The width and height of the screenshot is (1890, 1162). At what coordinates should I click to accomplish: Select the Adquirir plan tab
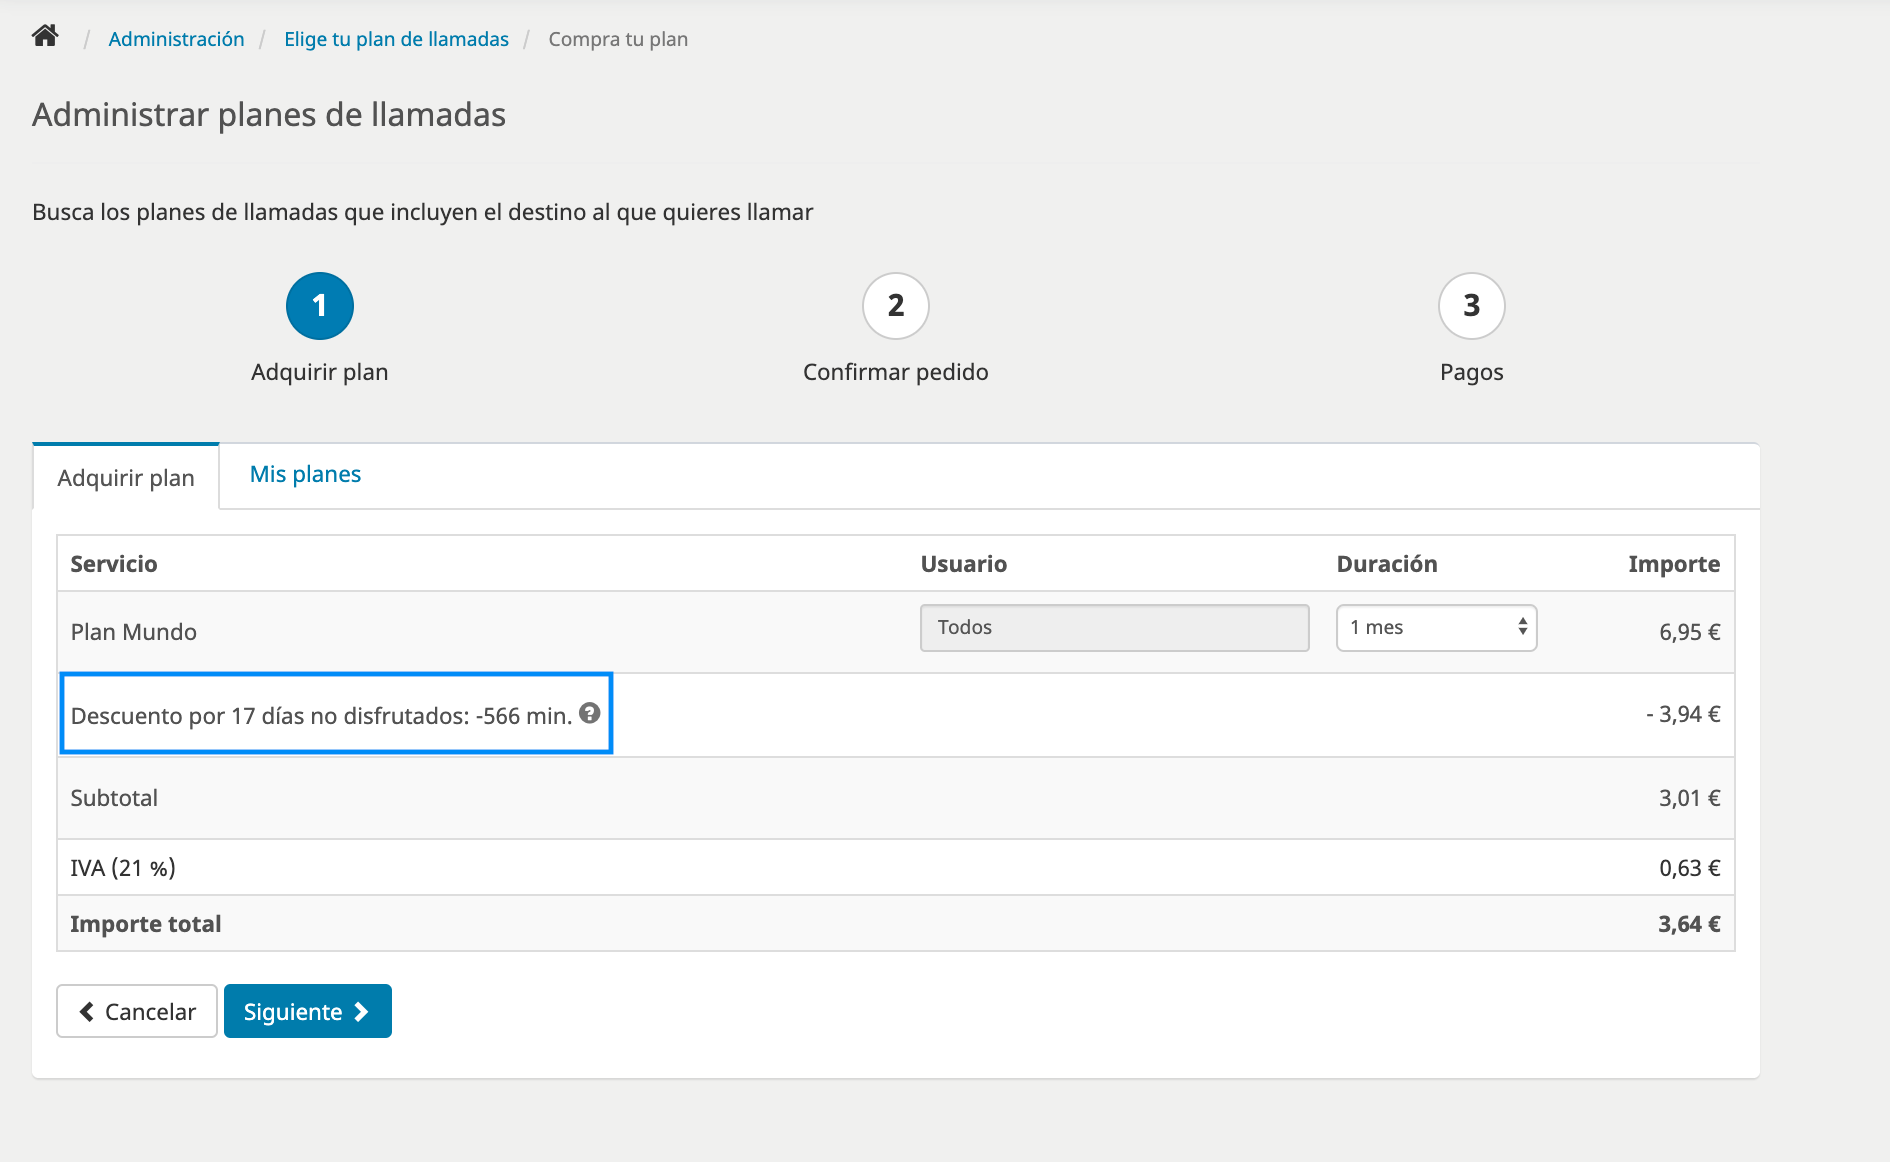(x=126, y=478)
